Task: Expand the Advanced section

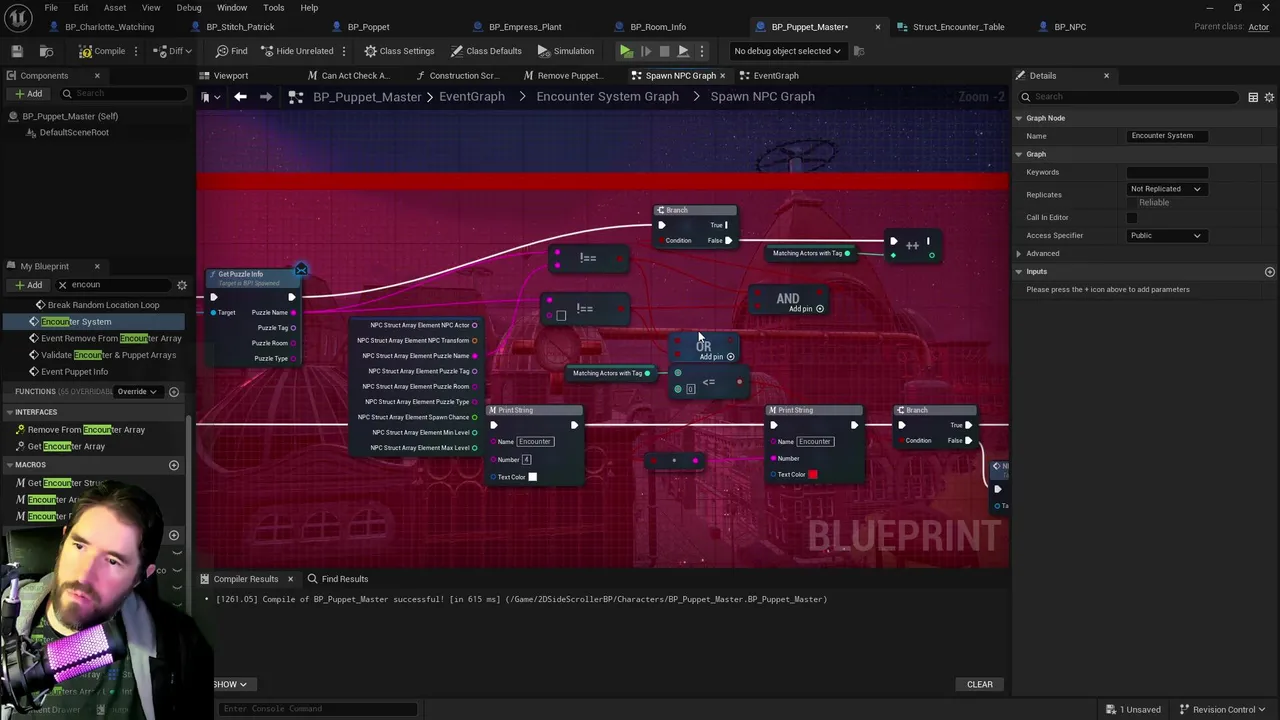Action: tap(1019, 254)
